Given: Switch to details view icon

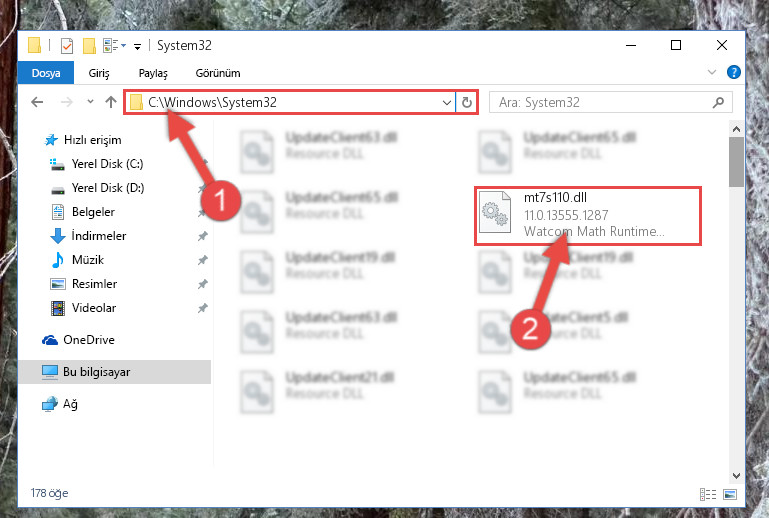Looking at the screenshot, I should 708,494.
